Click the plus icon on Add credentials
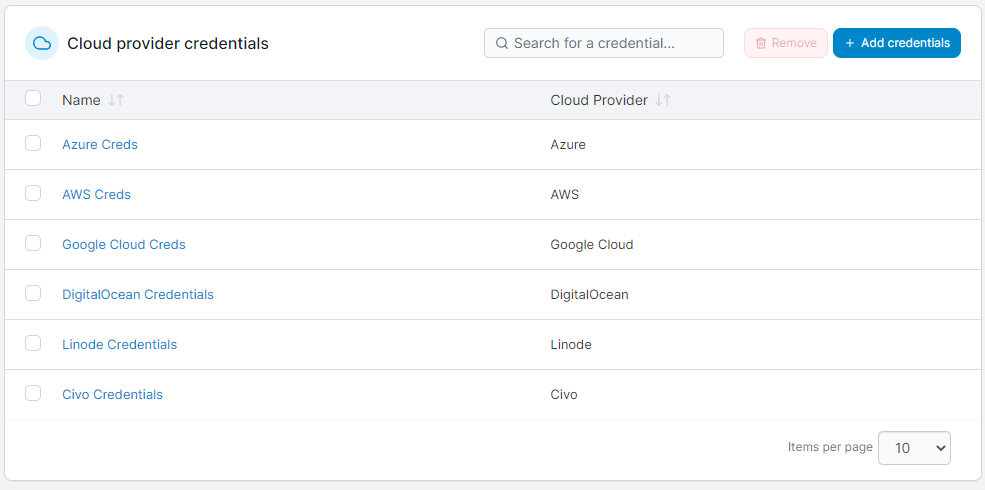Viewport: 985px width, 490px height. (x=849, y=43)
